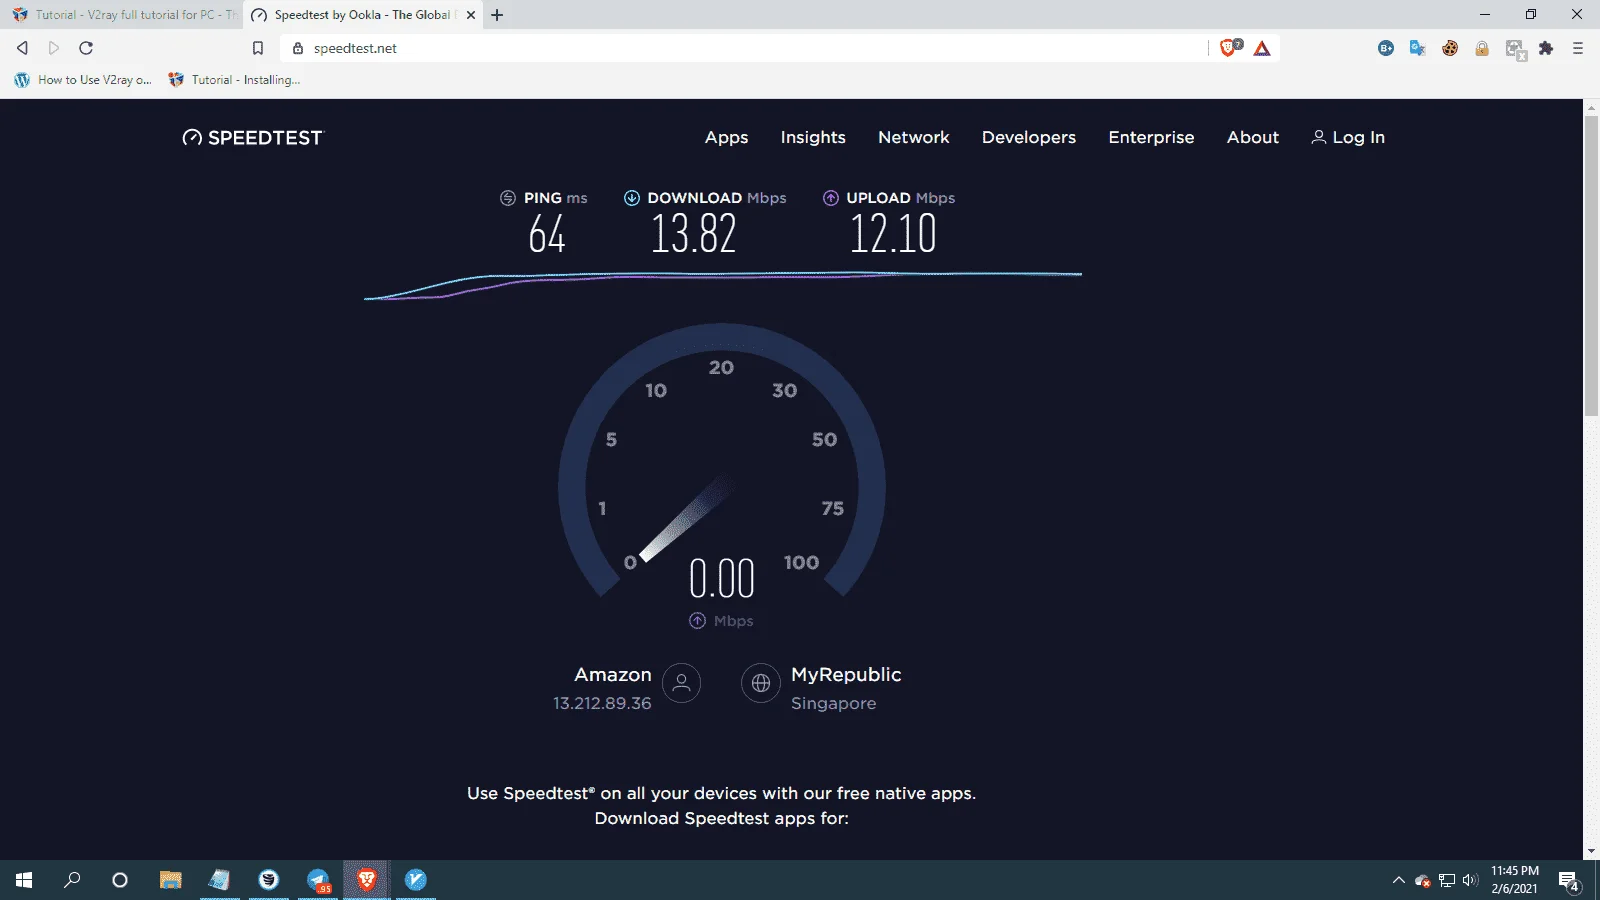This screenshot has height=900, width=1600.
Task: Open the Action Center notifications
Action: pos(1569,881)
